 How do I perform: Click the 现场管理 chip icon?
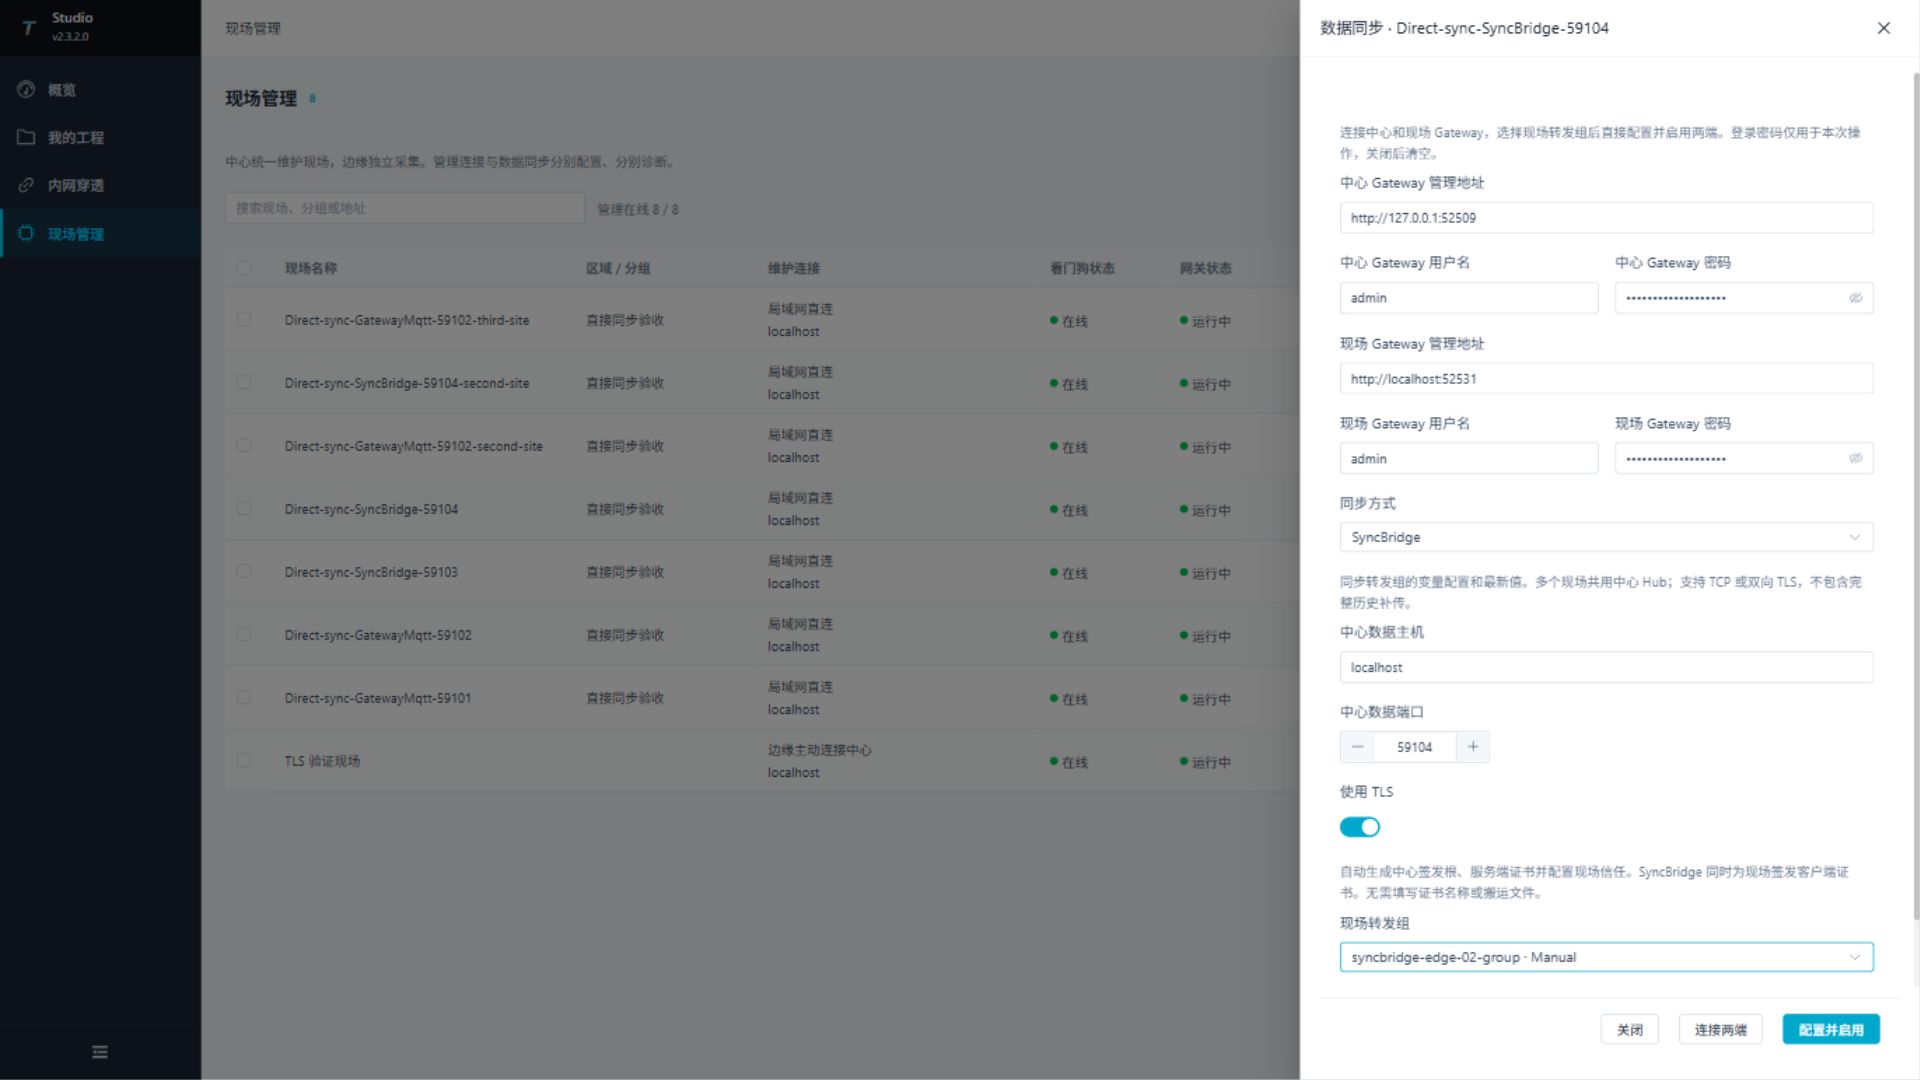pos(26,234)
